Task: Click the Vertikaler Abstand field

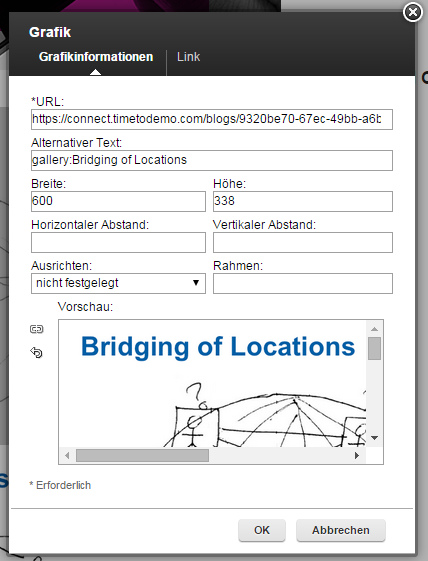Action: click(x=303, y=242)
